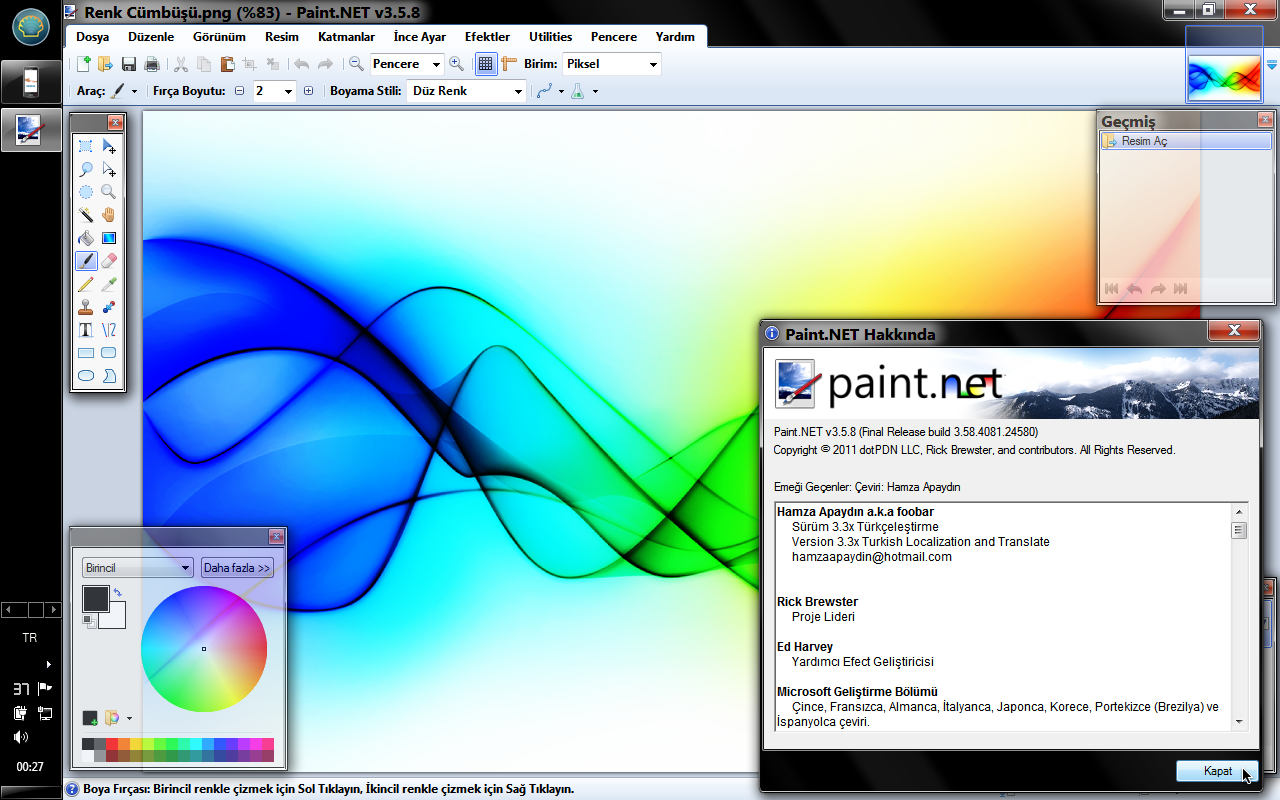Click the Open file toolbar icon
Viewport: 1280px width, 800px height.
click(105, 64)
